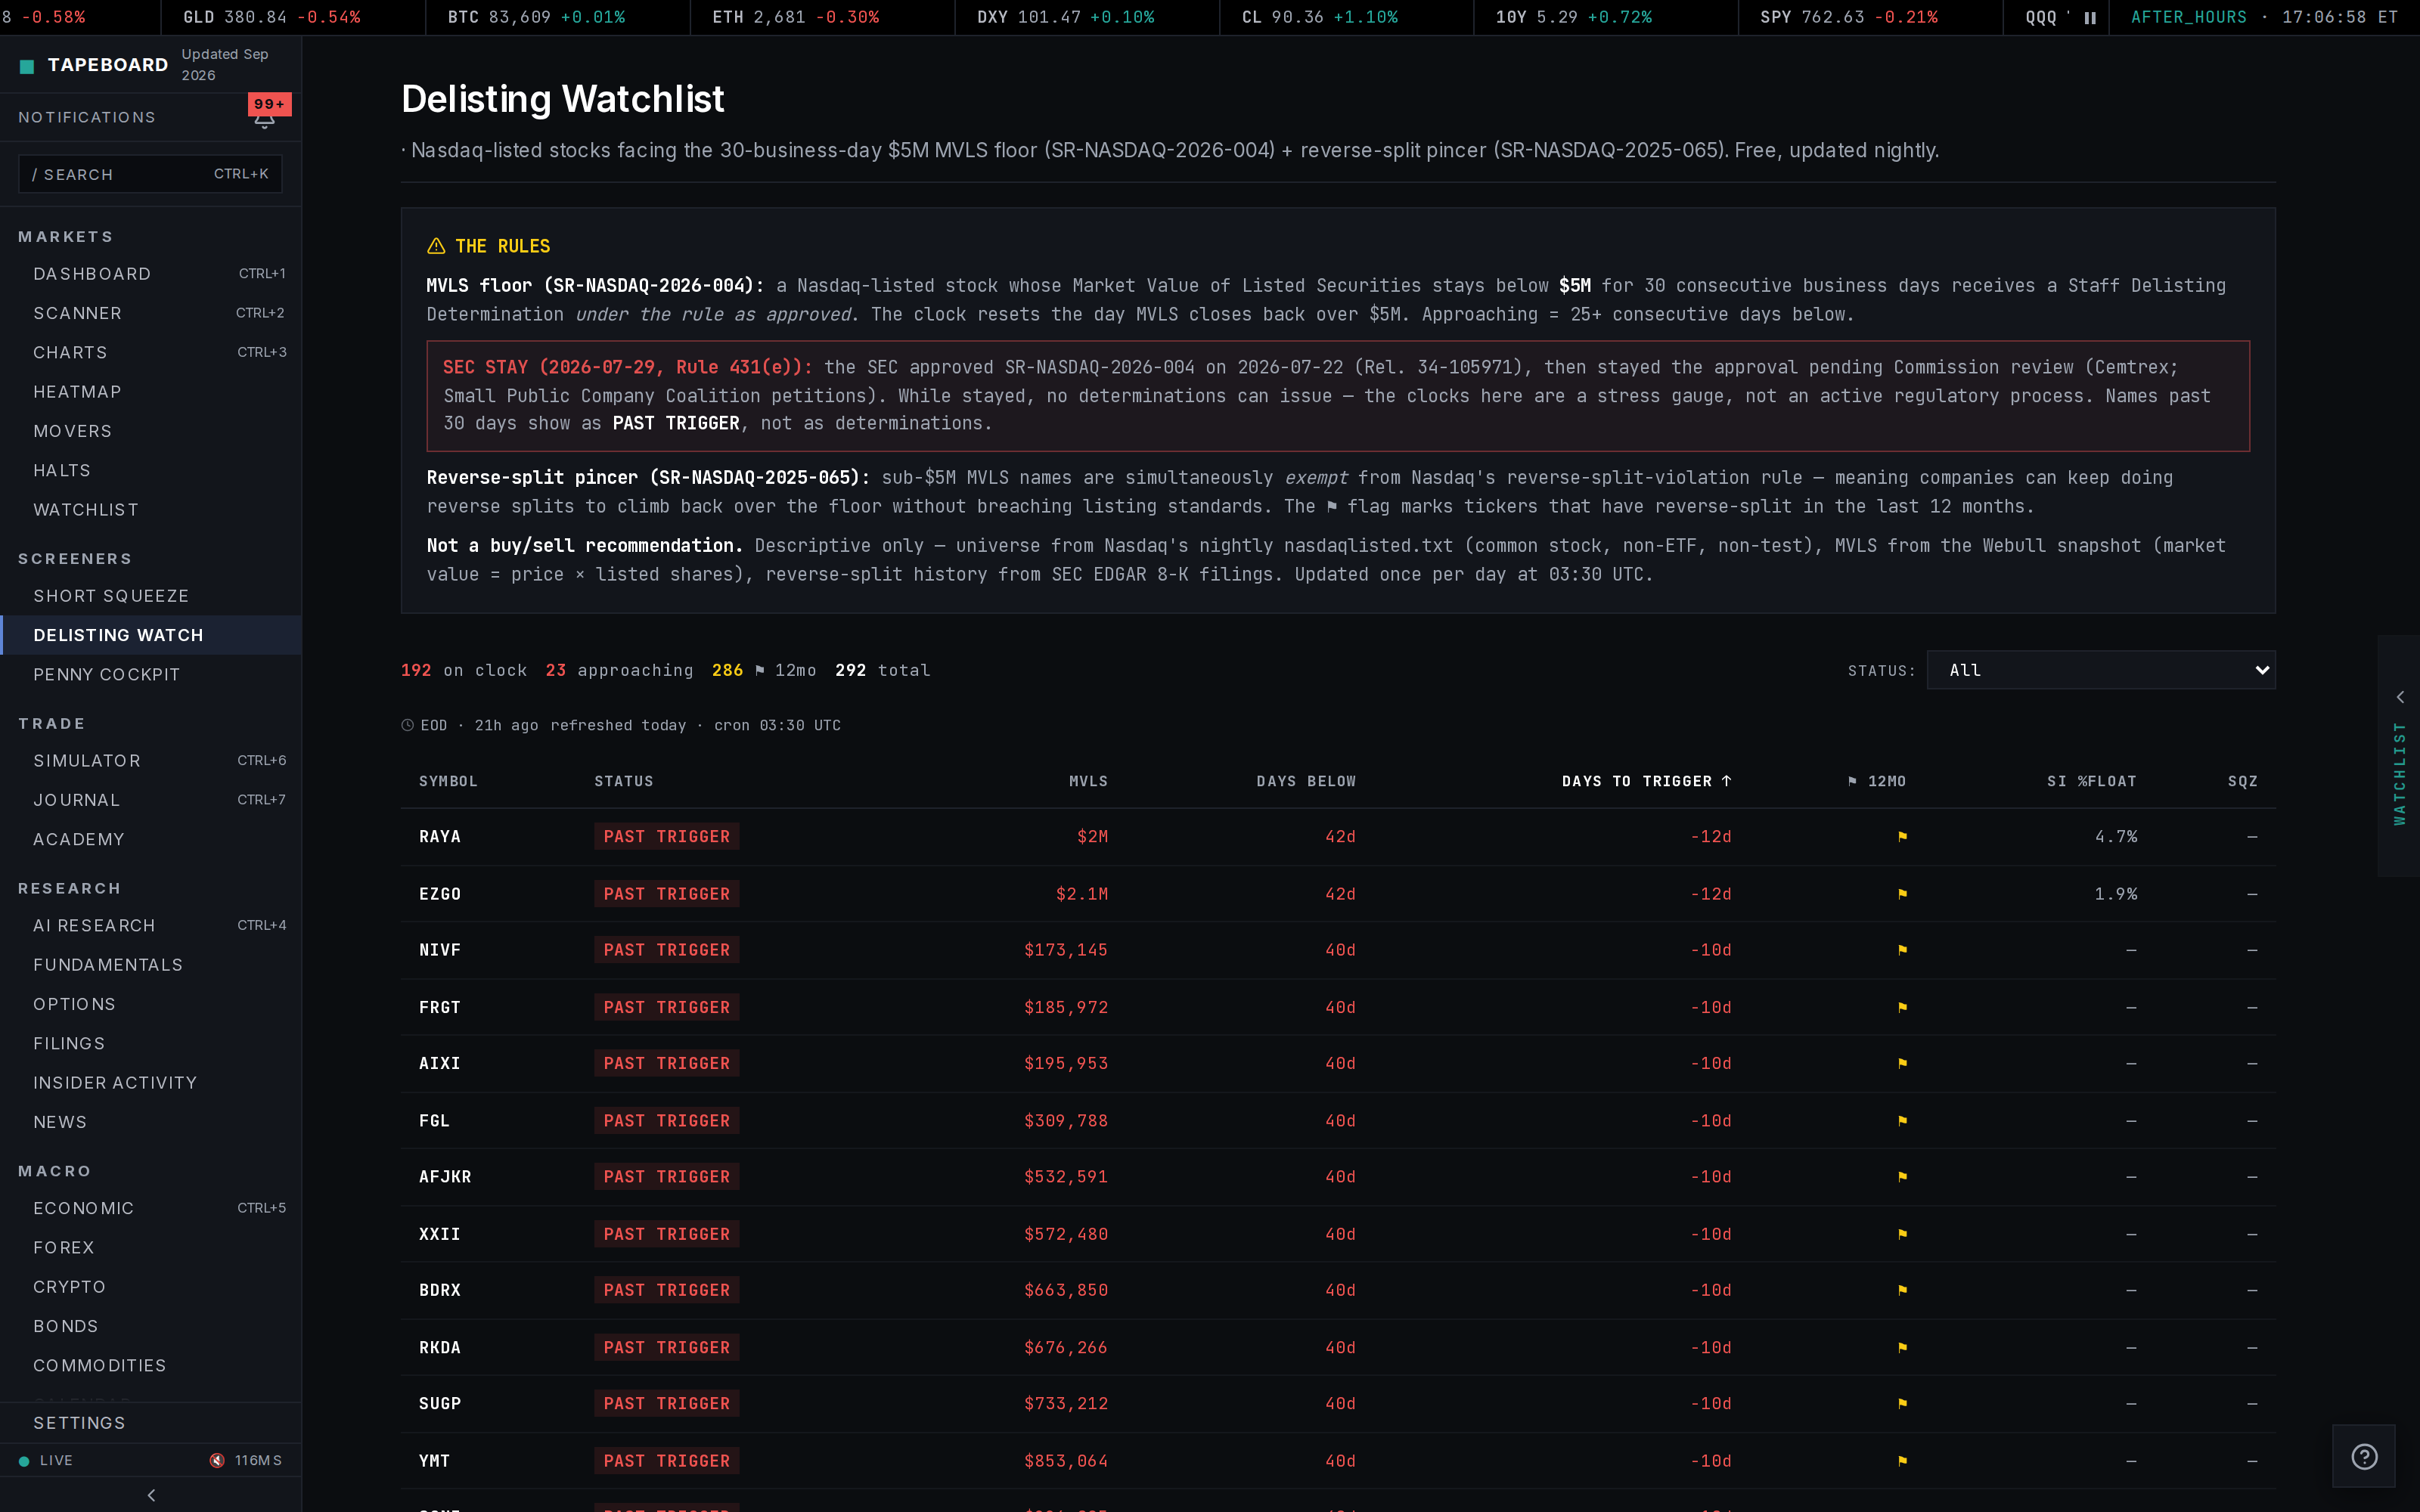Pause the ticker tape scrolling
The width and height of the screenshot is (2420, 1512).
[x=2089, y=18]
